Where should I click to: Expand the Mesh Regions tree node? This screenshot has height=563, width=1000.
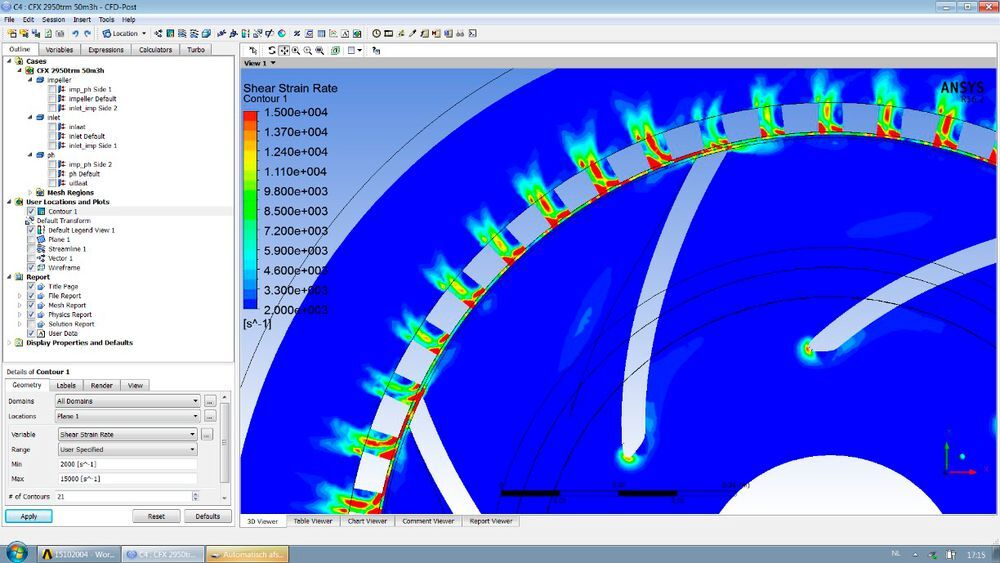[x=30, y=193]
